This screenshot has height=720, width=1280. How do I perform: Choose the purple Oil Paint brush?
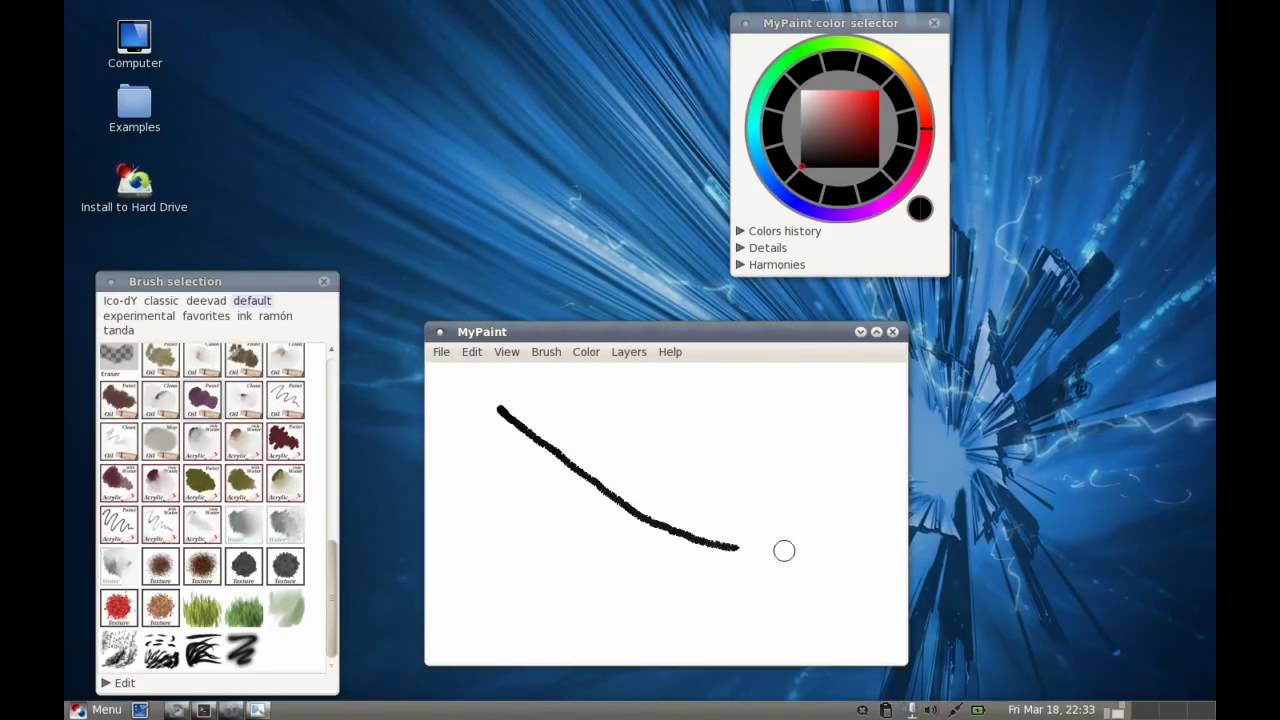(x=202, y=400)
